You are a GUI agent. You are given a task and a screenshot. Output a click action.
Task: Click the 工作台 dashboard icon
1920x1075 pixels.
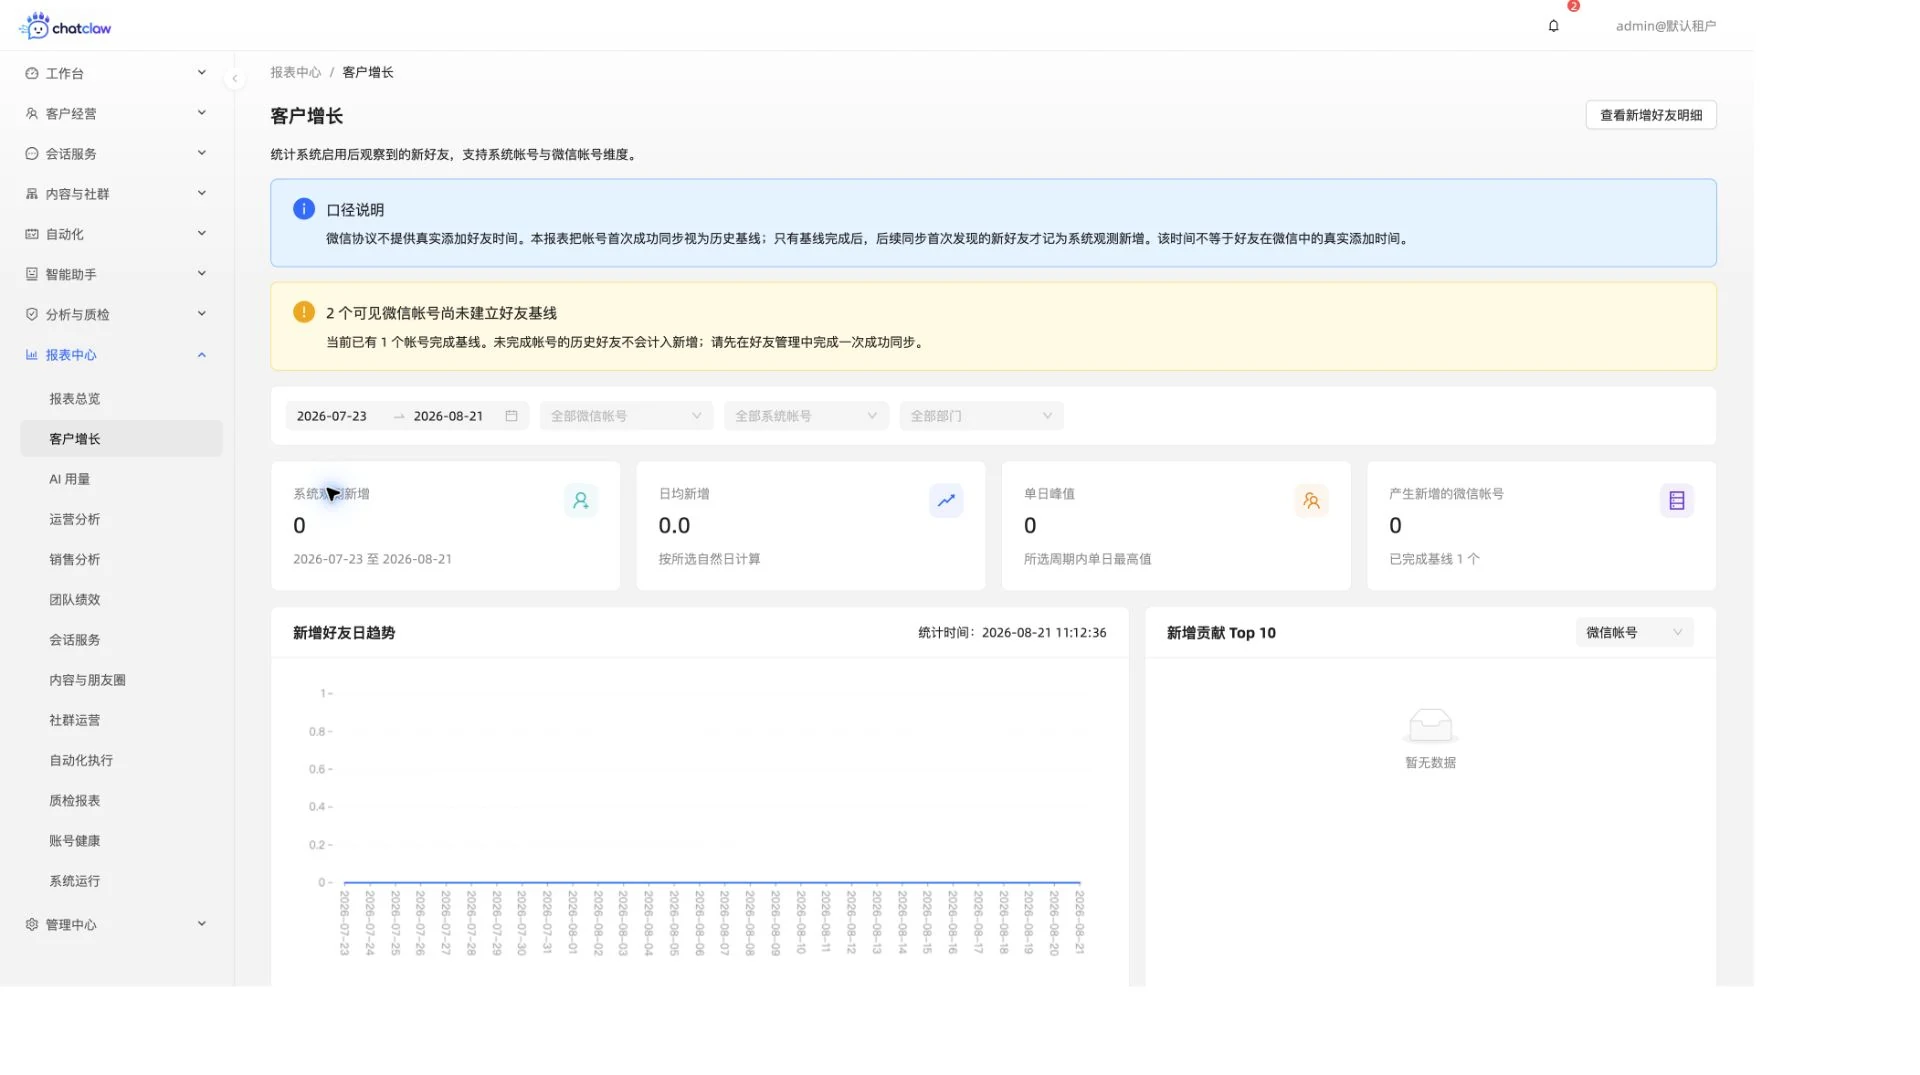click(x=32, y=73)
